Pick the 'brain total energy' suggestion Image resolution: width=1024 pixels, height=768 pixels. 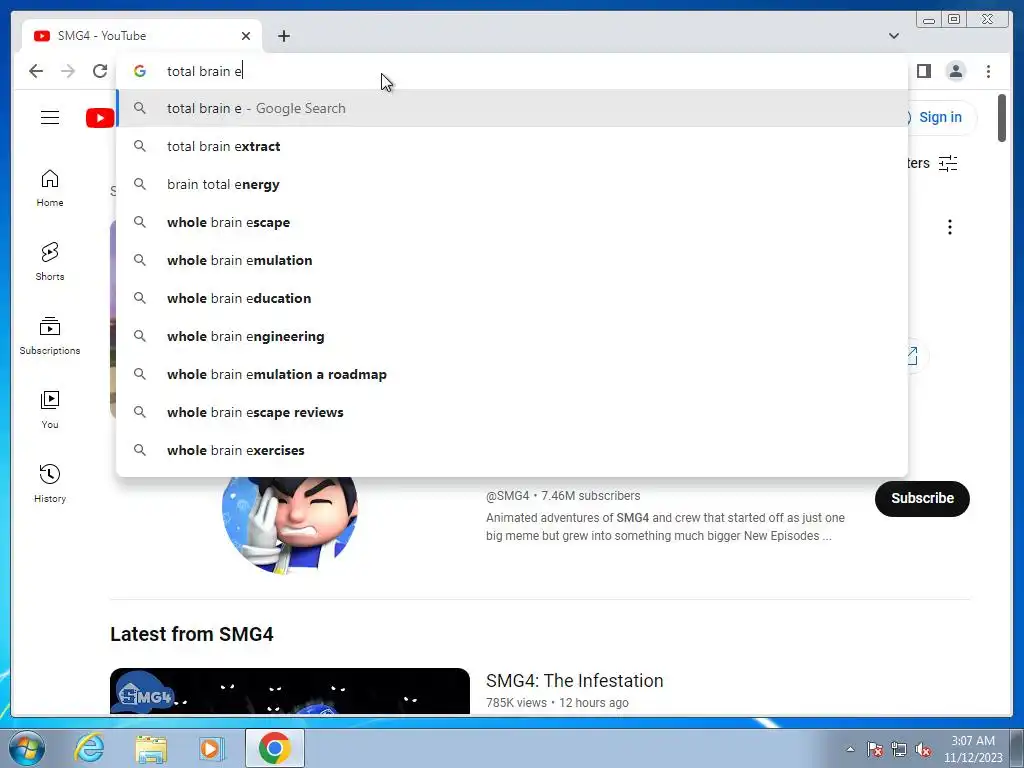coord(512,184)
